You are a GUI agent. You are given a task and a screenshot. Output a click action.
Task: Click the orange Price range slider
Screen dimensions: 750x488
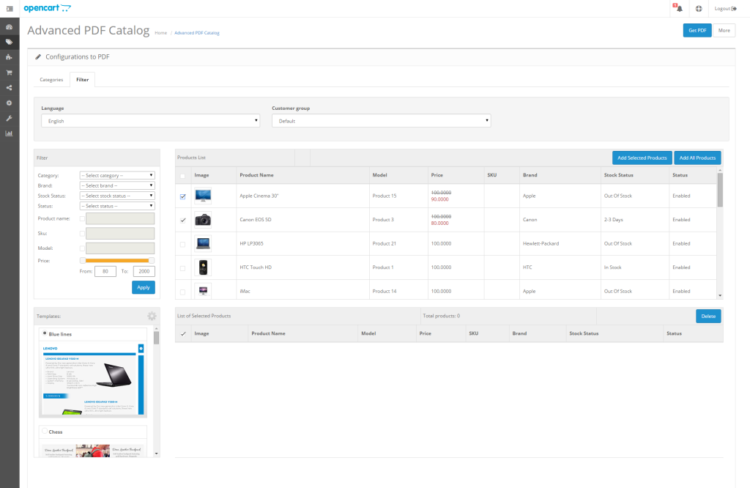pos(118,260)
